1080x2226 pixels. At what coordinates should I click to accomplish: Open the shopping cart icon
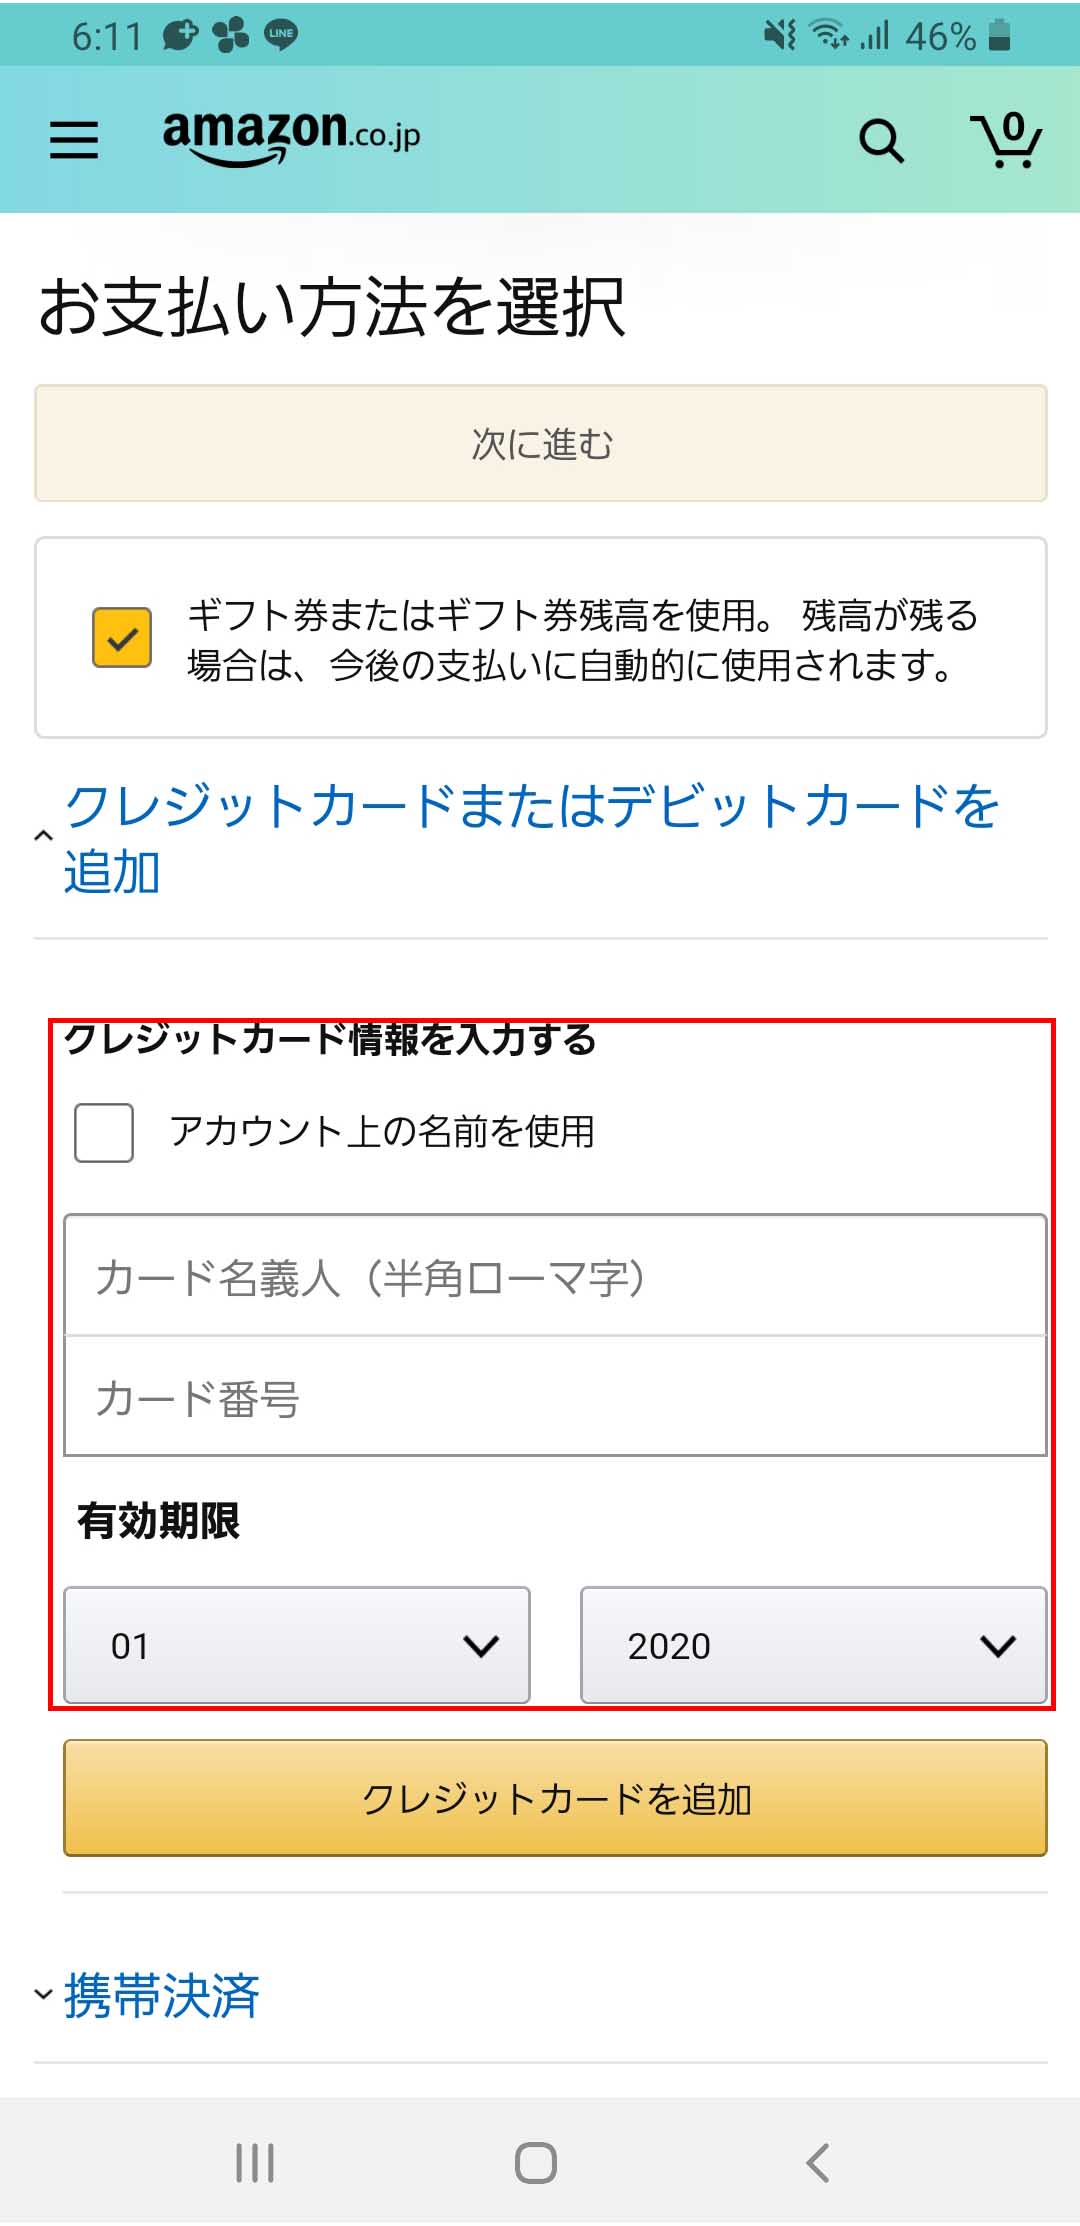(x=1006, y=140)
